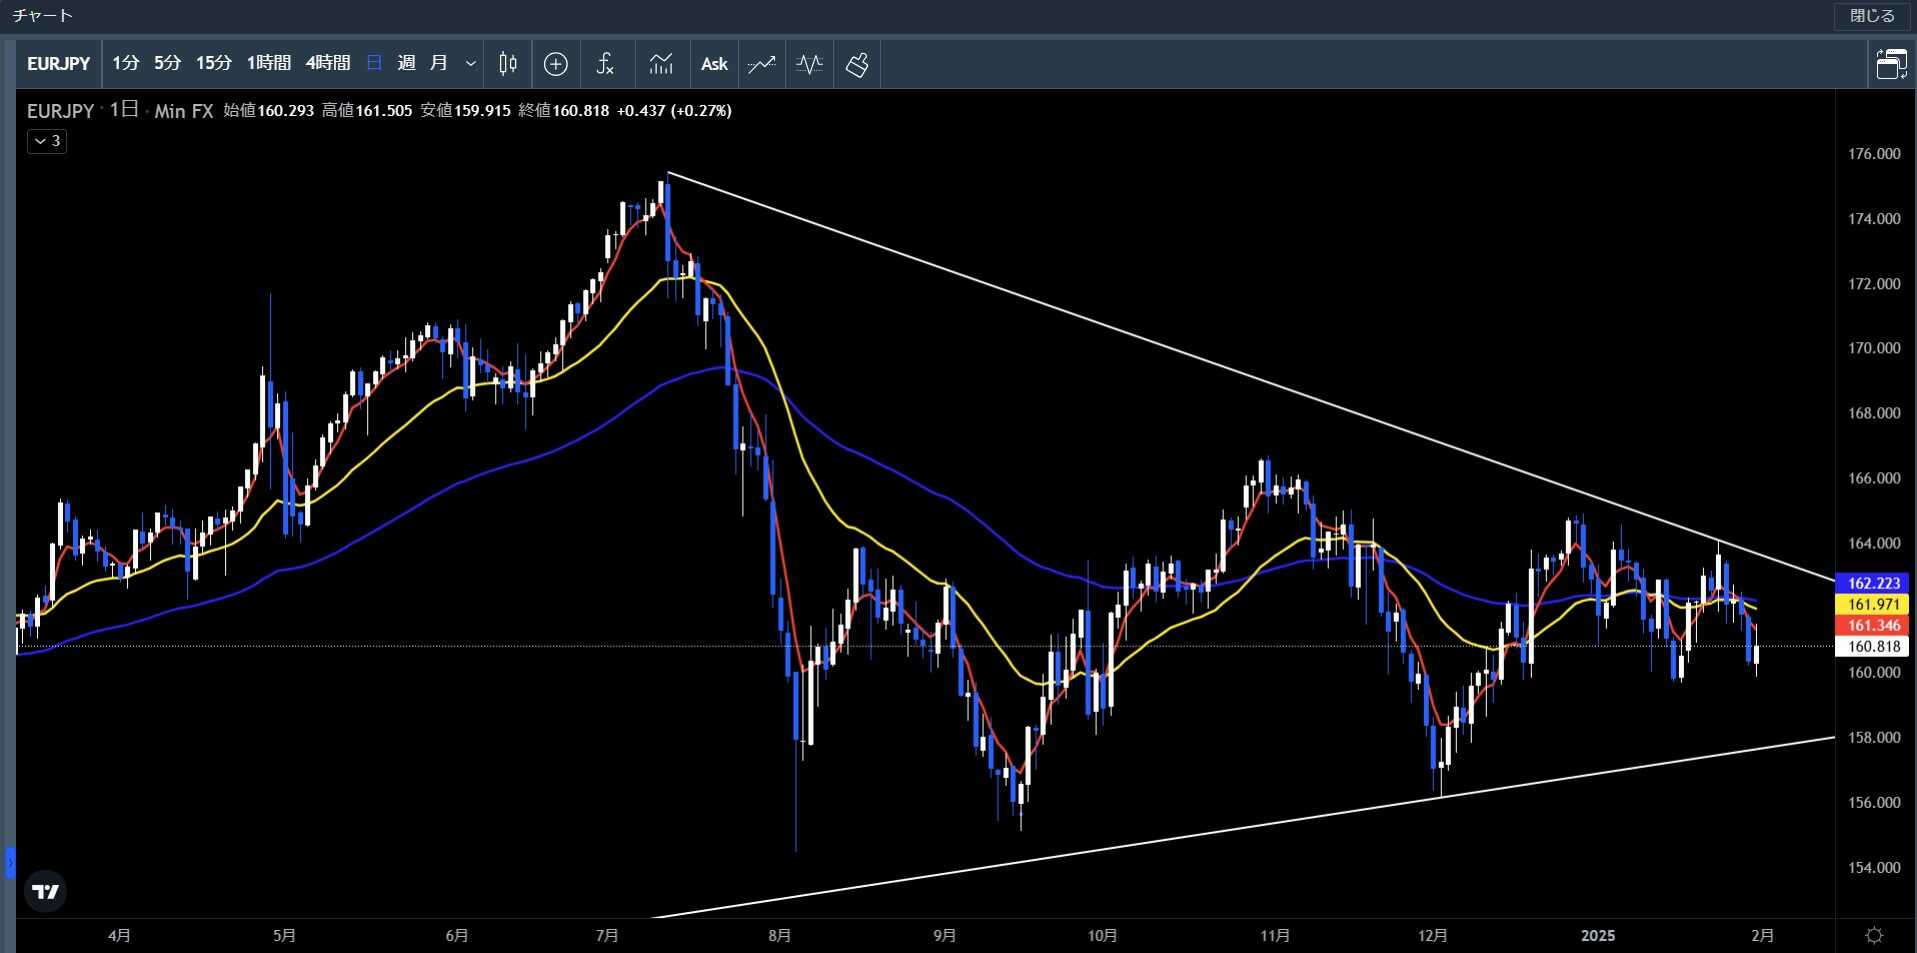The height and width of the screenshot is (953, 1917).
Task: Click the TradingView logo
Action: click(45, 891)
